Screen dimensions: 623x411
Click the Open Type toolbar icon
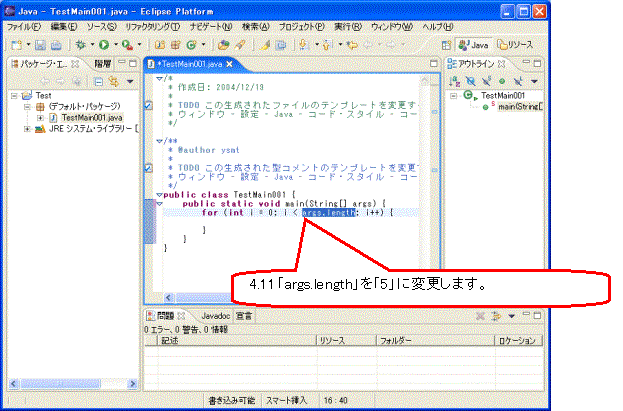click(x=224, y=45)
